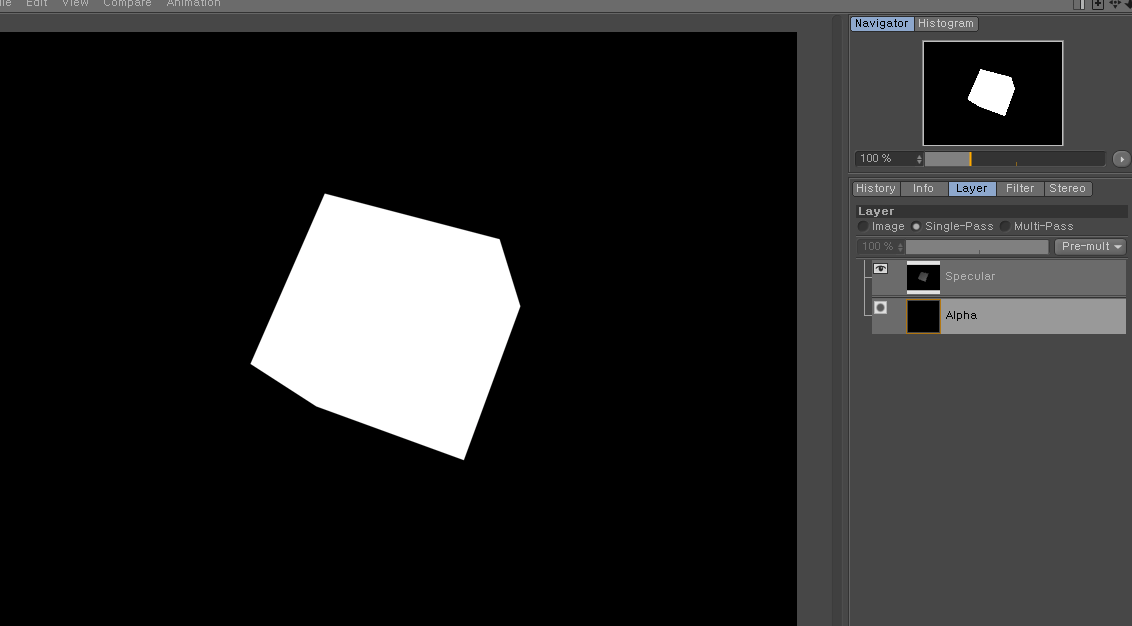The image size is (1132, 626).
Task: Open the Compare menu
Action: 127,4
